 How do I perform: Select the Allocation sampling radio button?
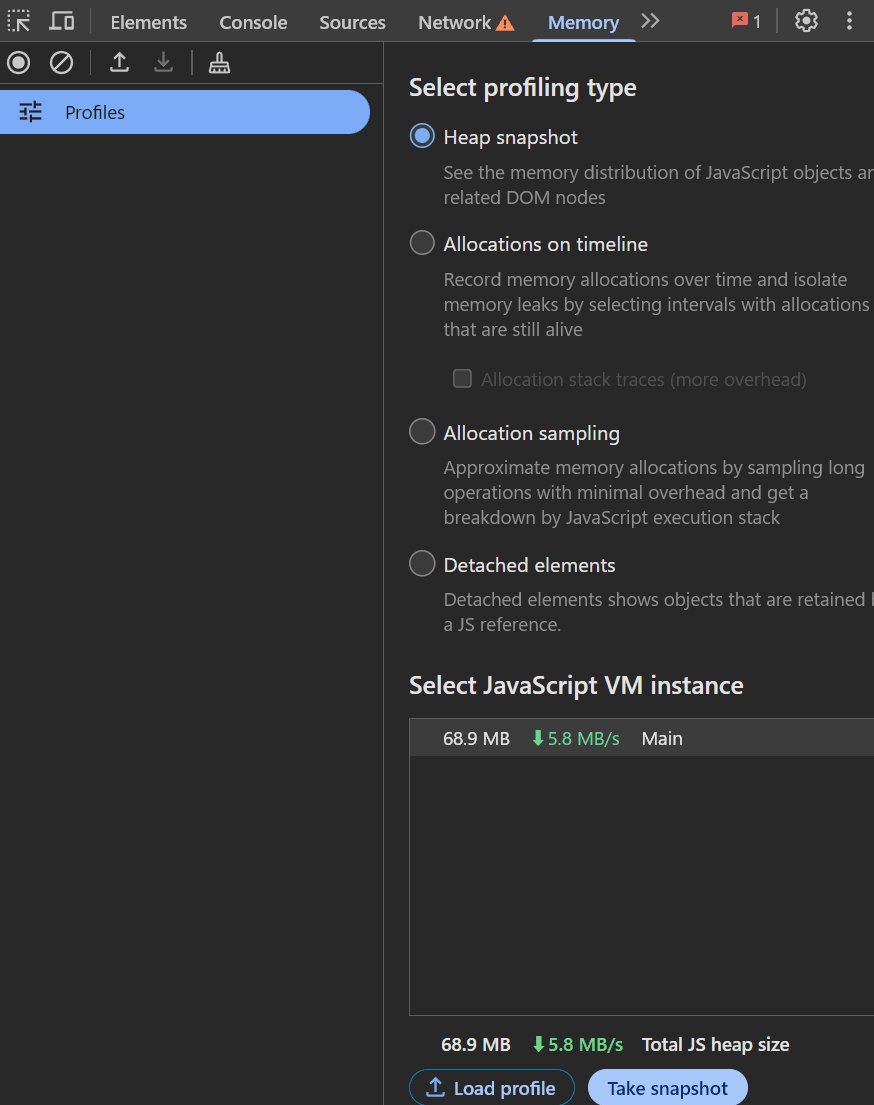[422, 431]
